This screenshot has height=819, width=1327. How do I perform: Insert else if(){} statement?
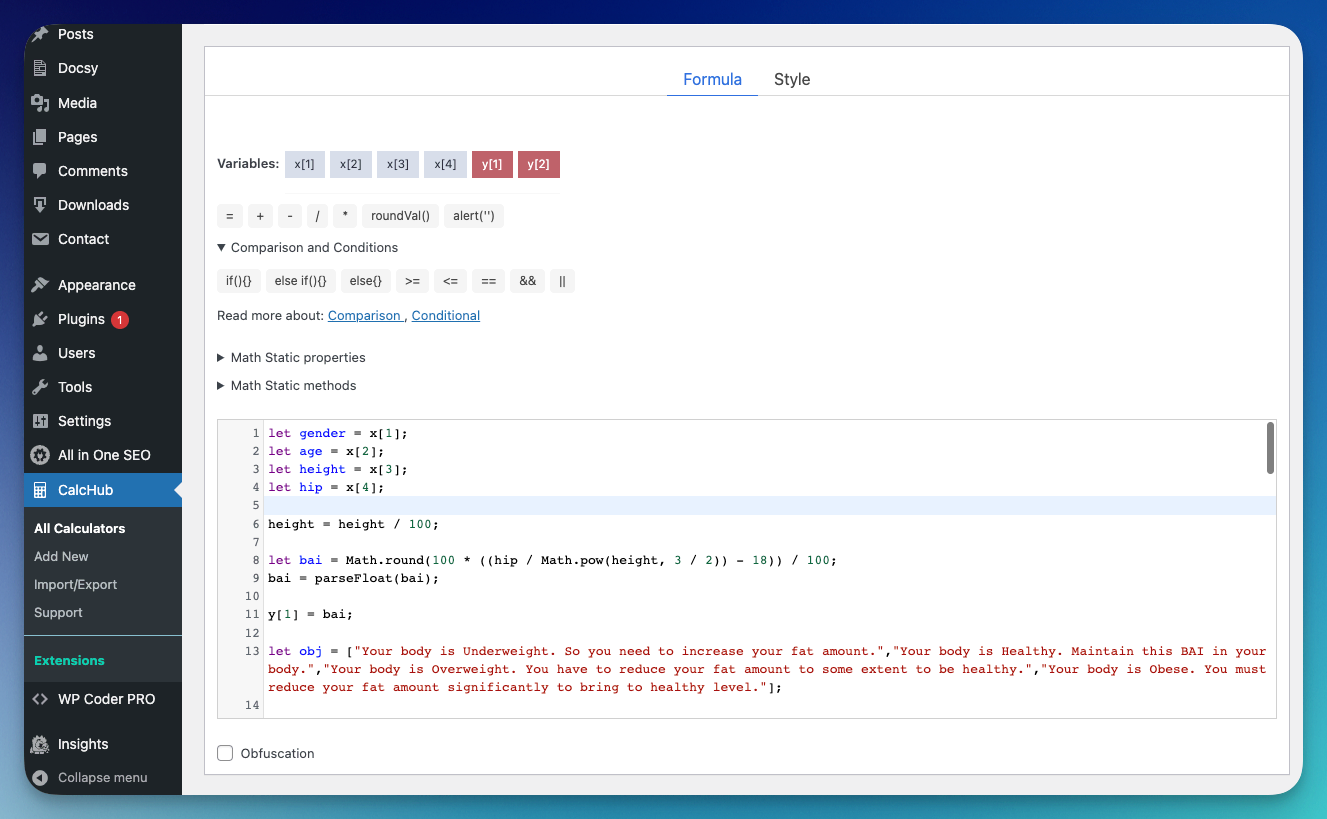(x=301, y=281)
